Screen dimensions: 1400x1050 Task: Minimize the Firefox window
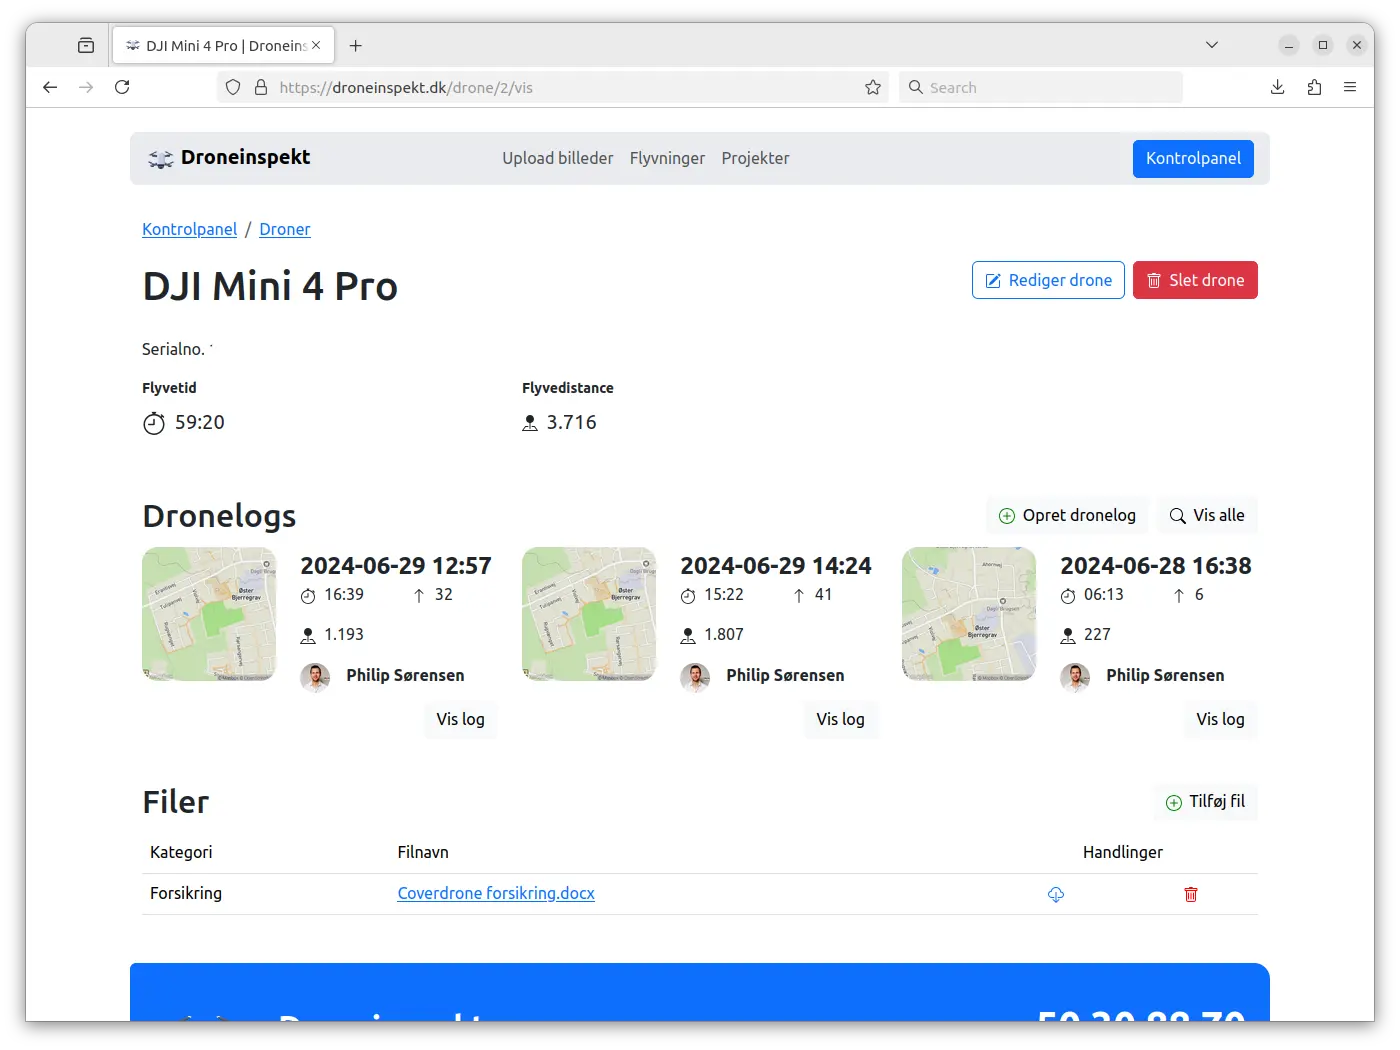[x=1289, y=45]
